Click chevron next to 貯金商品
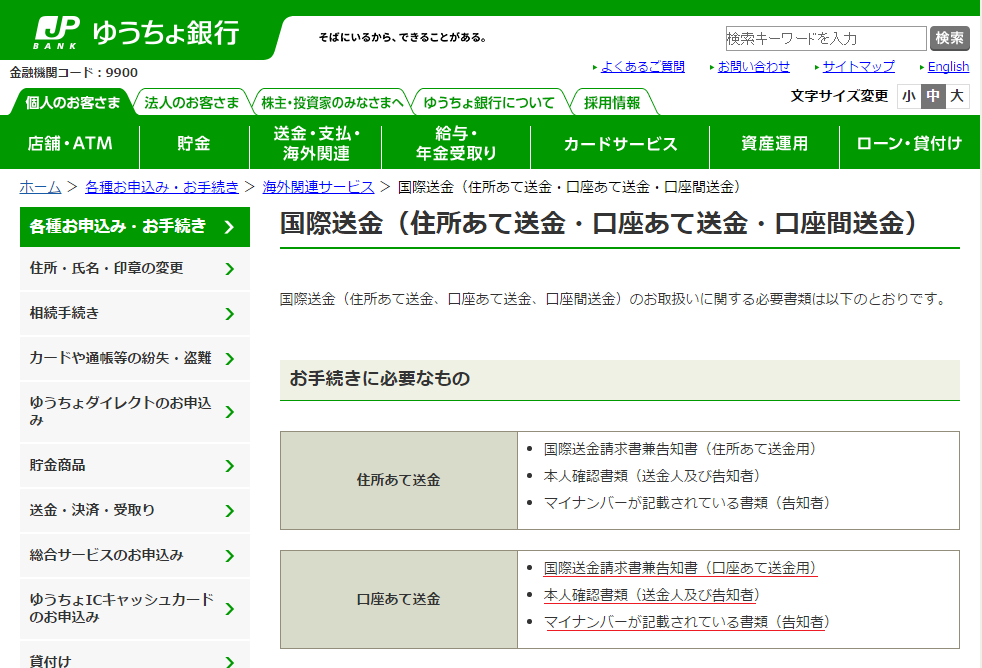 (230, 466)
